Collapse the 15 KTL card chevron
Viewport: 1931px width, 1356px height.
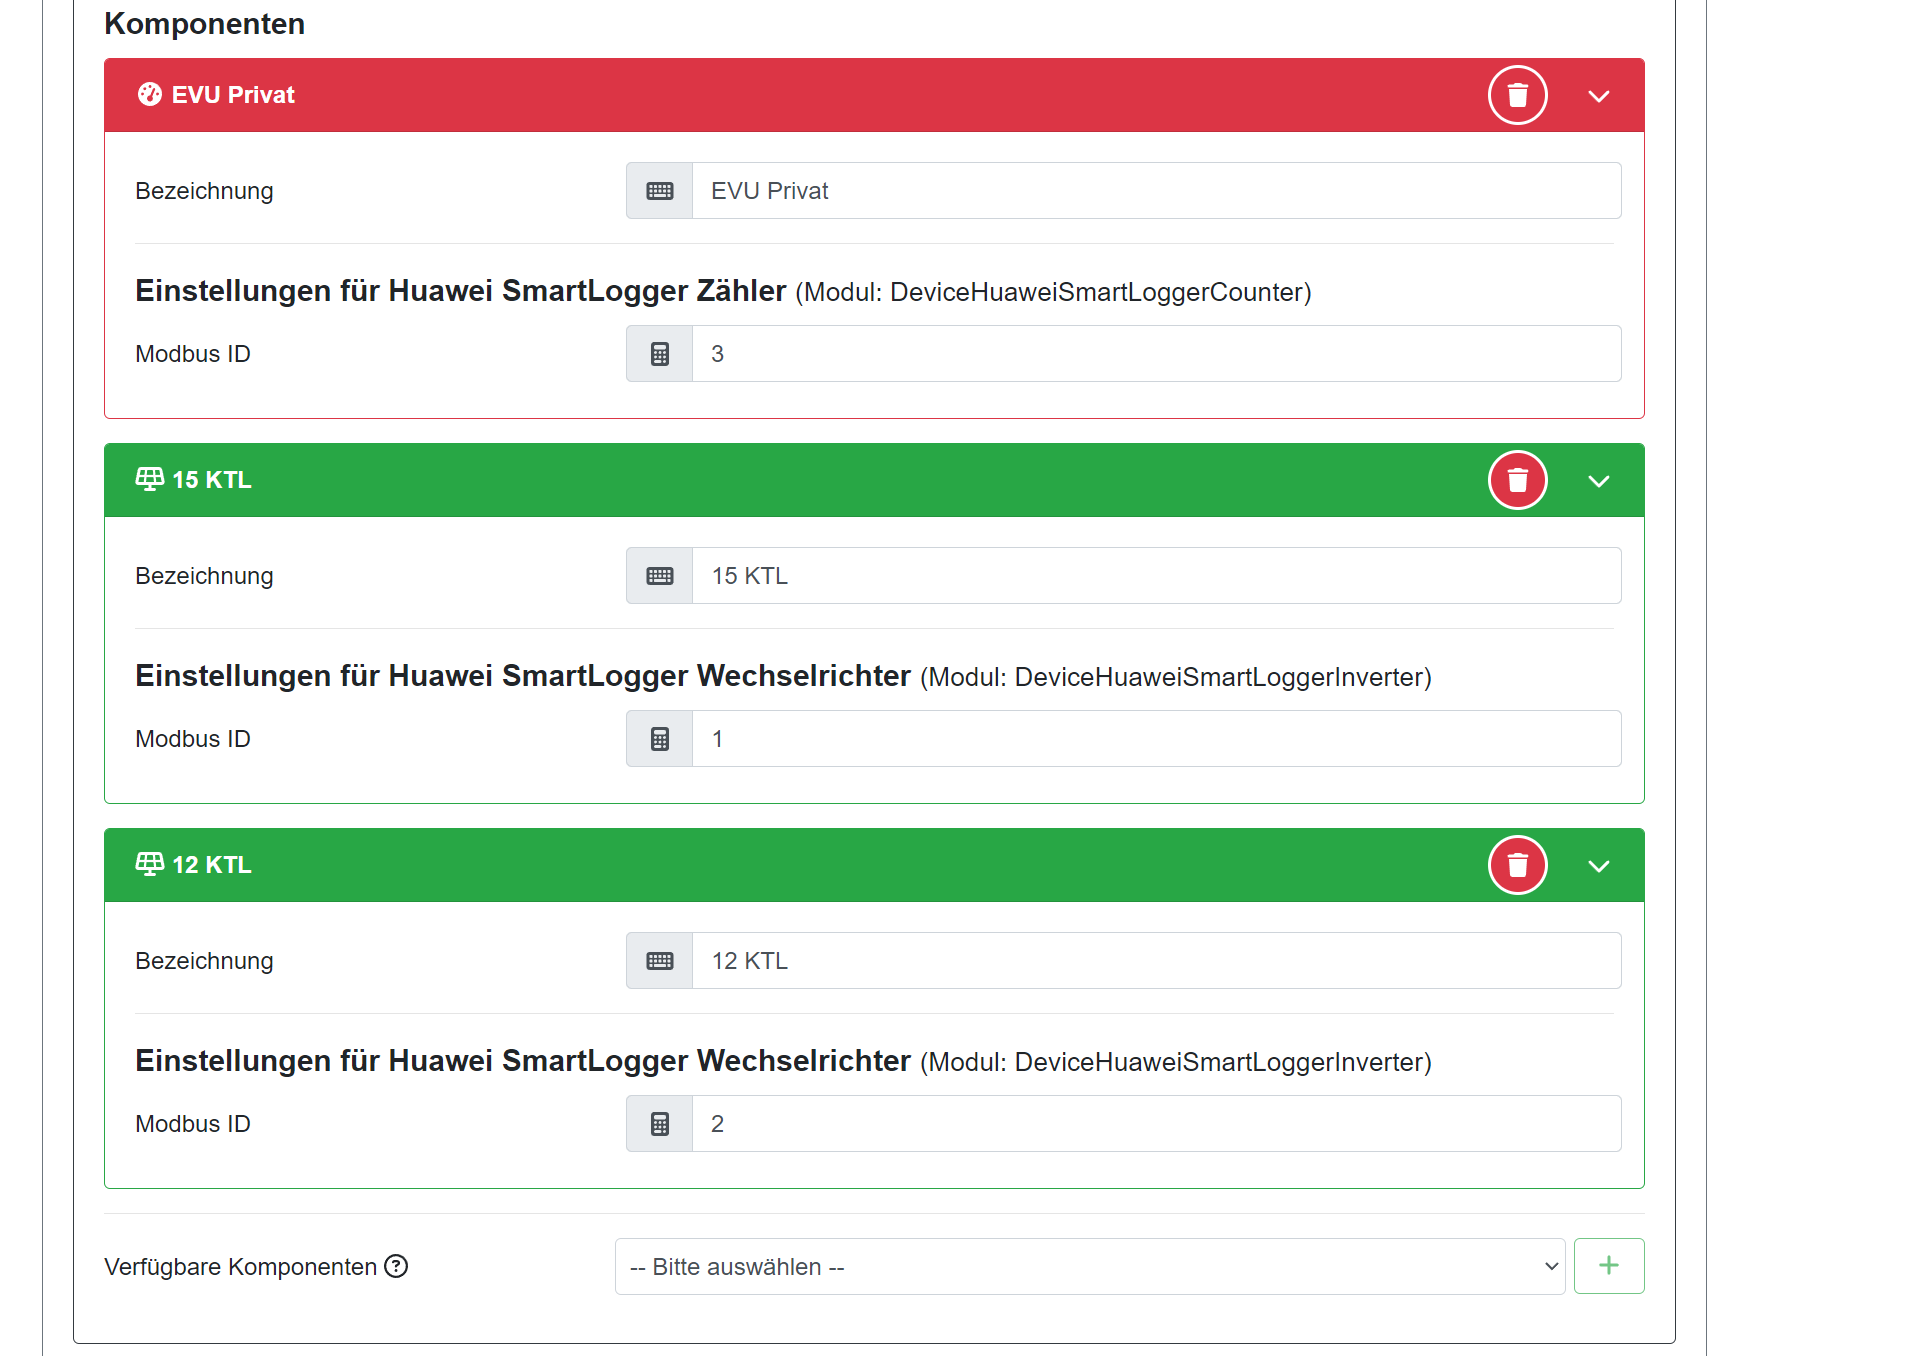coord(1598,481)
